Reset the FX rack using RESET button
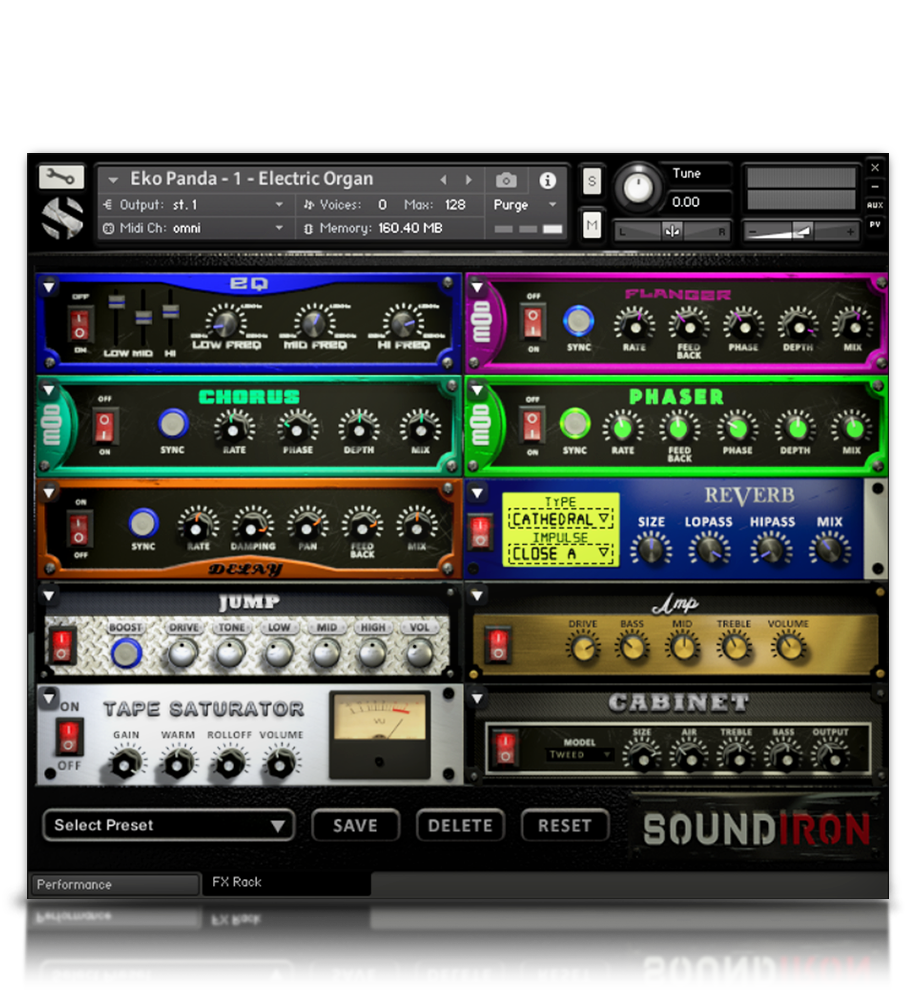 tap(565, 826)
